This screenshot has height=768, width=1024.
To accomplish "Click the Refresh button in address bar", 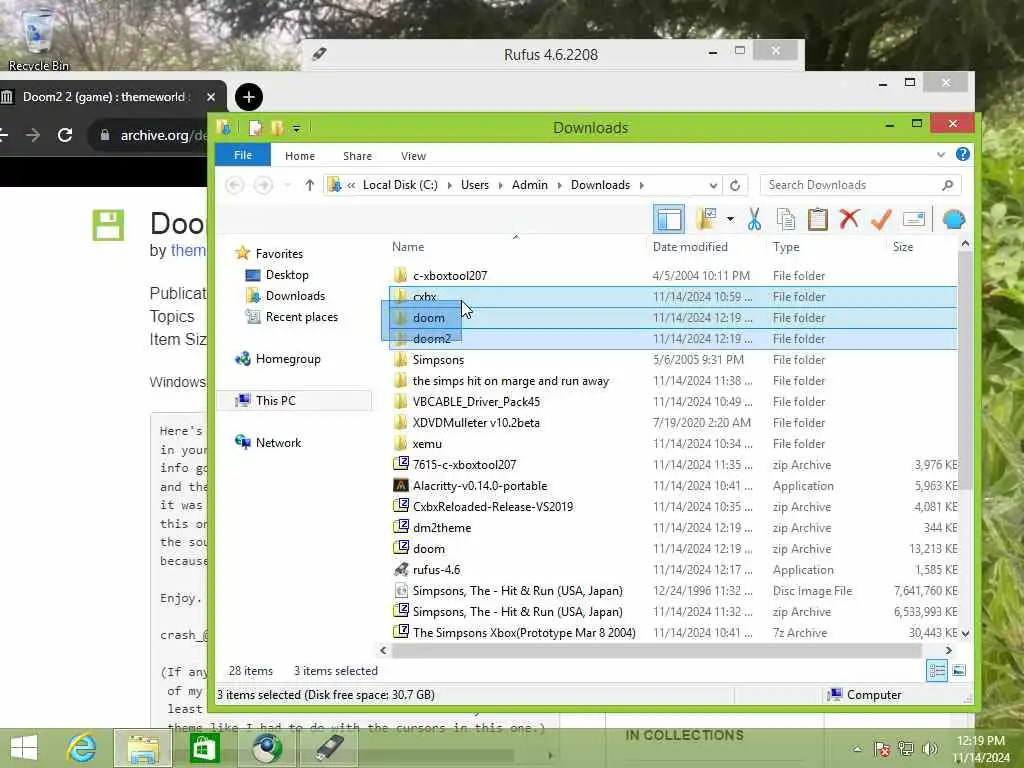I will (x=735, y=185).
